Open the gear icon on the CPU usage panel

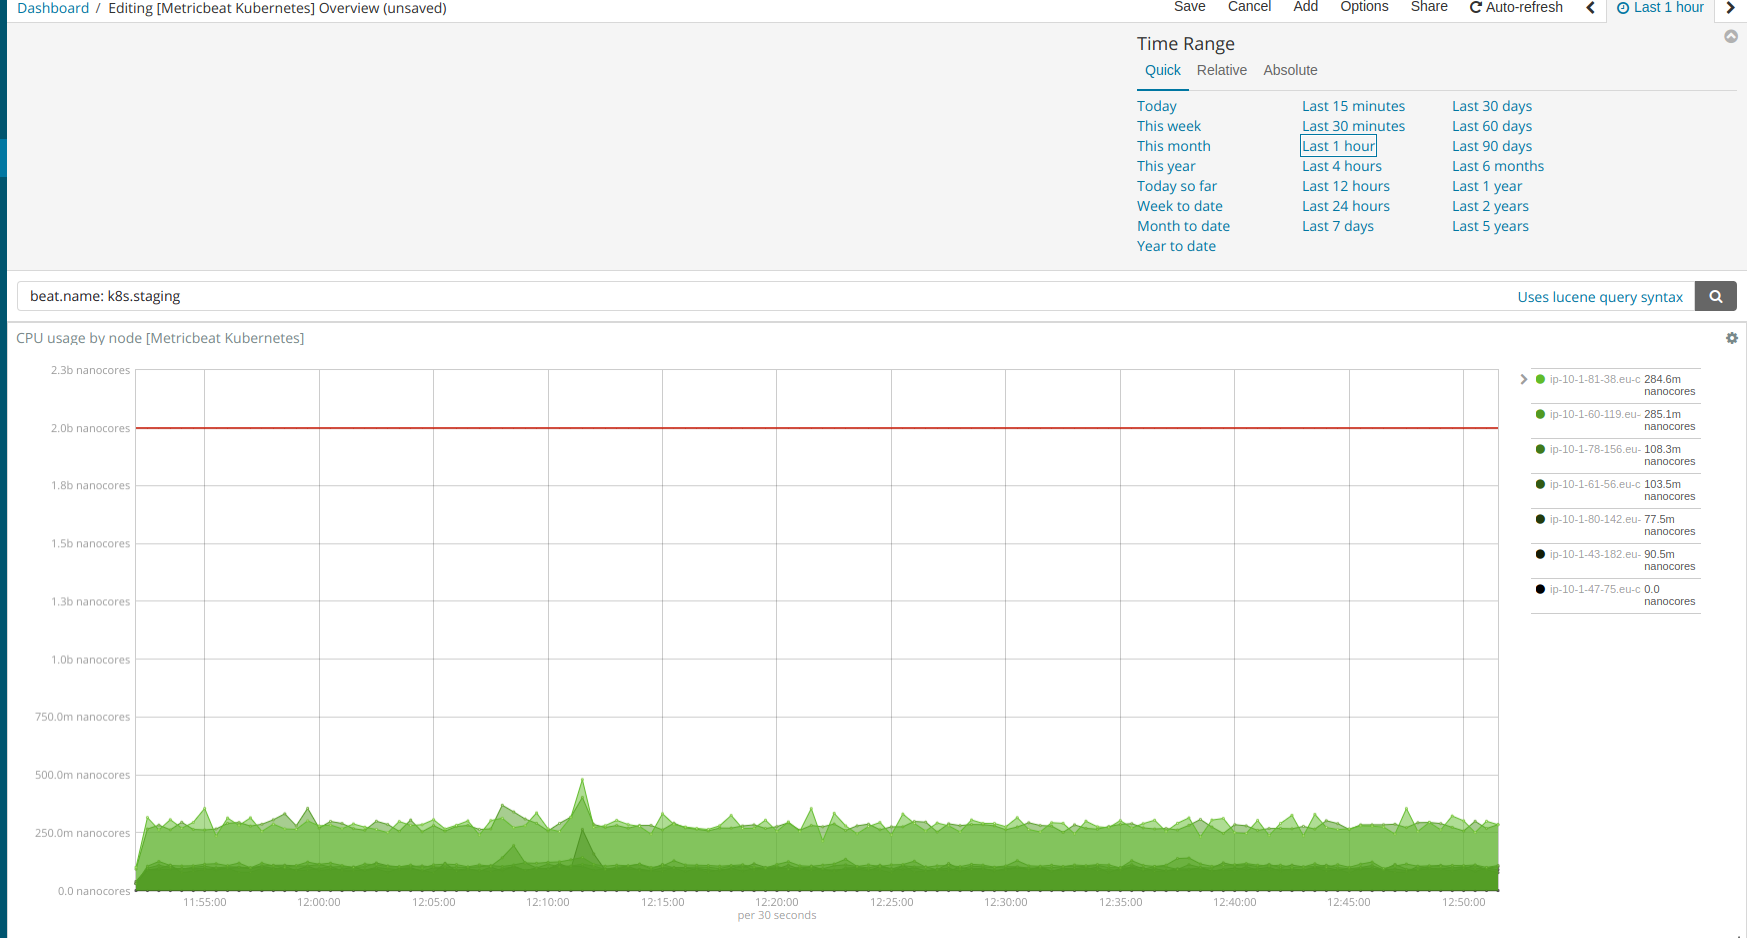[1731, 338]
